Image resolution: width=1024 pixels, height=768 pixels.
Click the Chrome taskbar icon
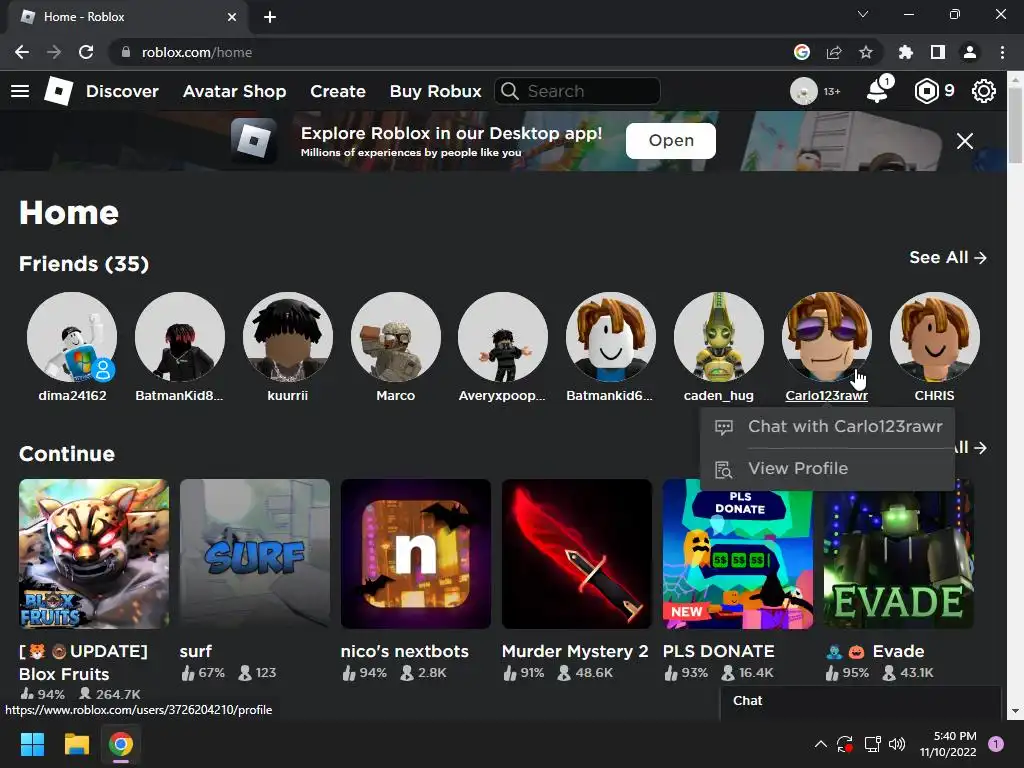click(x=121, y=744)
